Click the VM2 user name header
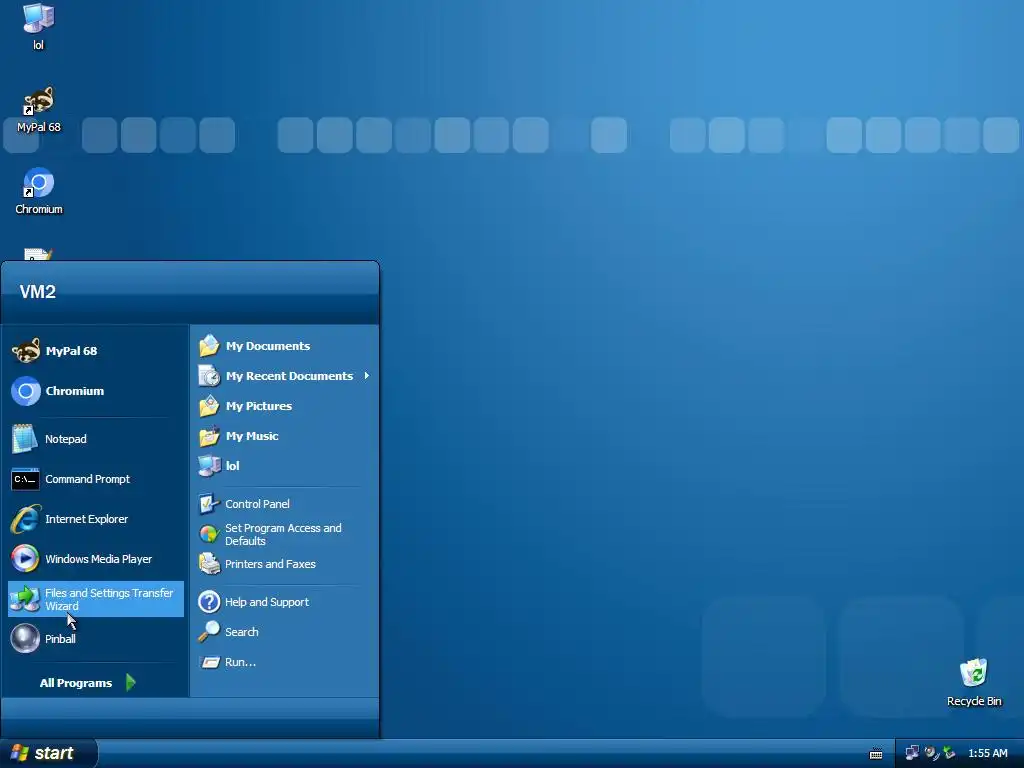Screen dimensions: 1024x768 click(37, 292)
